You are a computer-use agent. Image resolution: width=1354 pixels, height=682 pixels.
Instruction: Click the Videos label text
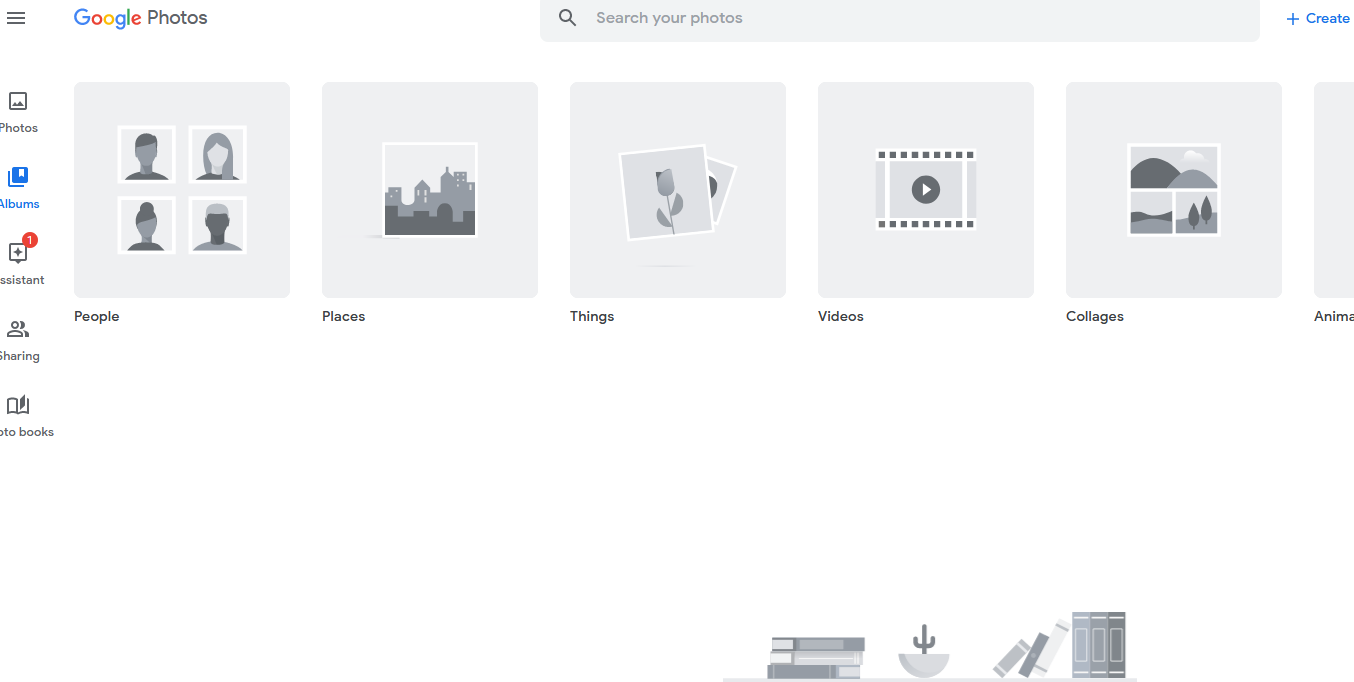[841, 316]
